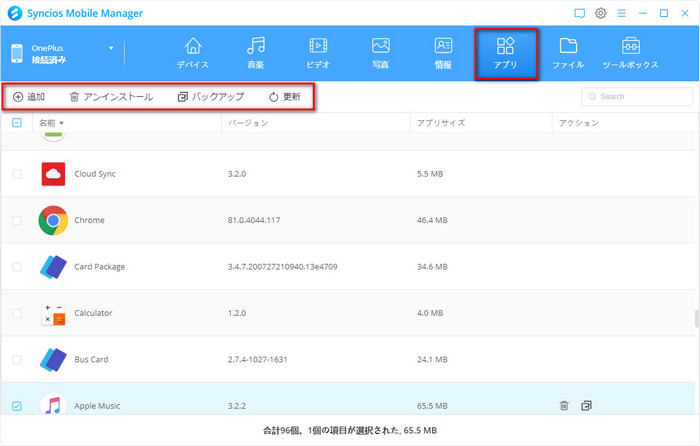Screen dimensions: 700x446
Task: Check the Calculator checkbox
Action: [x=17, y=313]
